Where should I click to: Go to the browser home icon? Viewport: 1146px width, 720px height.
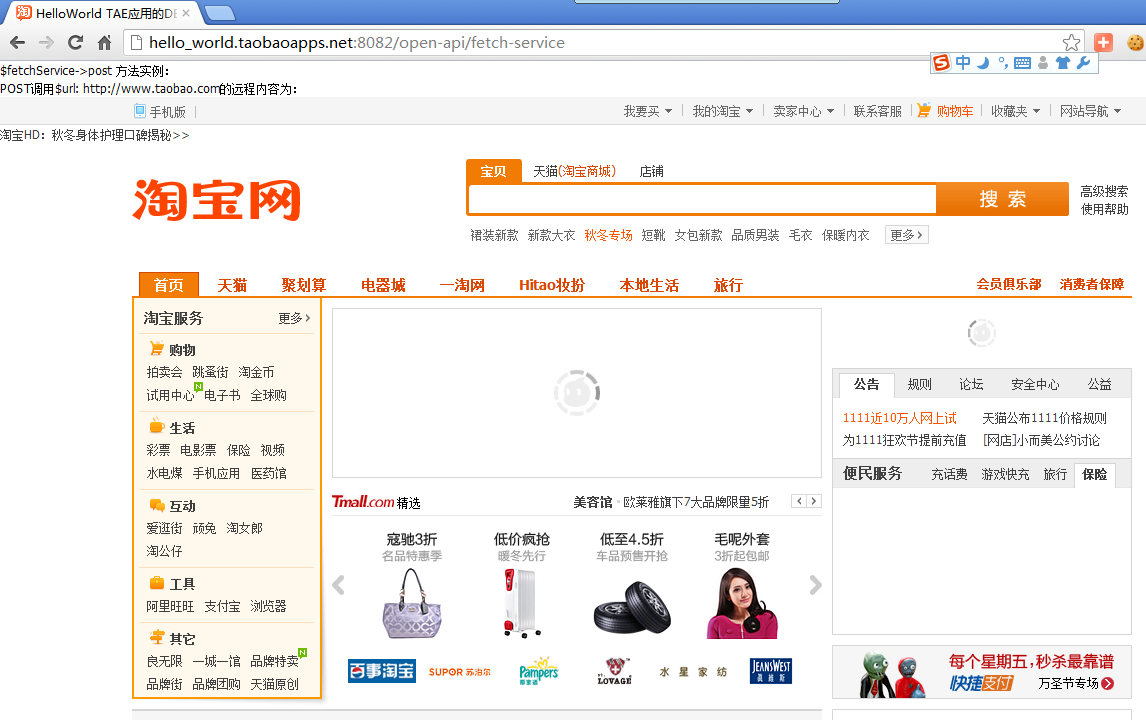click(105, 42)
